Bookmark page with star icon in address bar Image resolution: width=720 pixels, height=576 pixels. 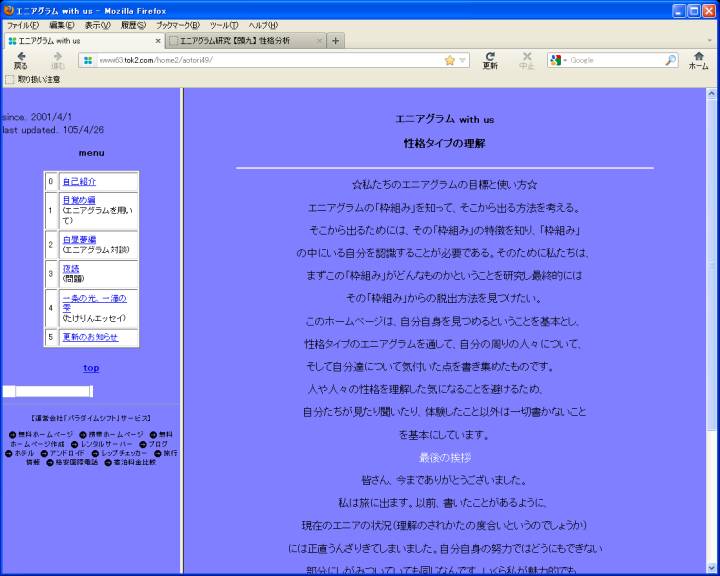[450, 60]
